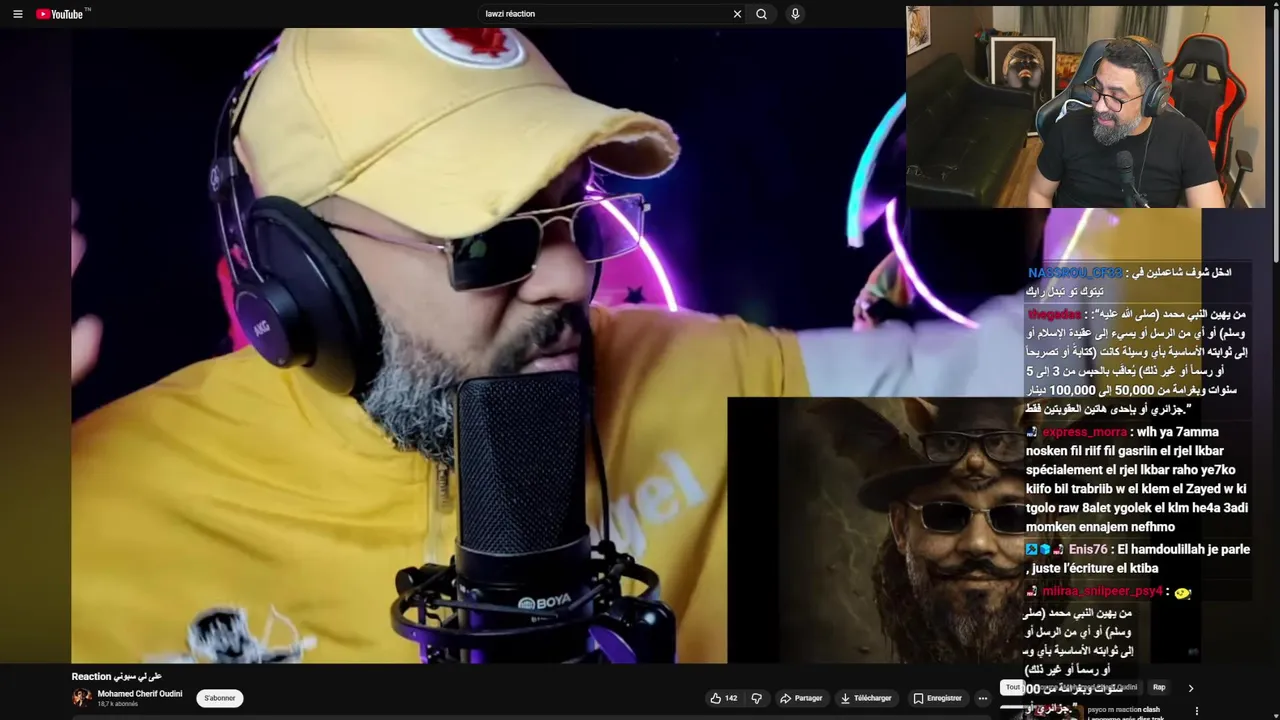
Task: Click the video title "Reaction"
Action: coord(116,677)
